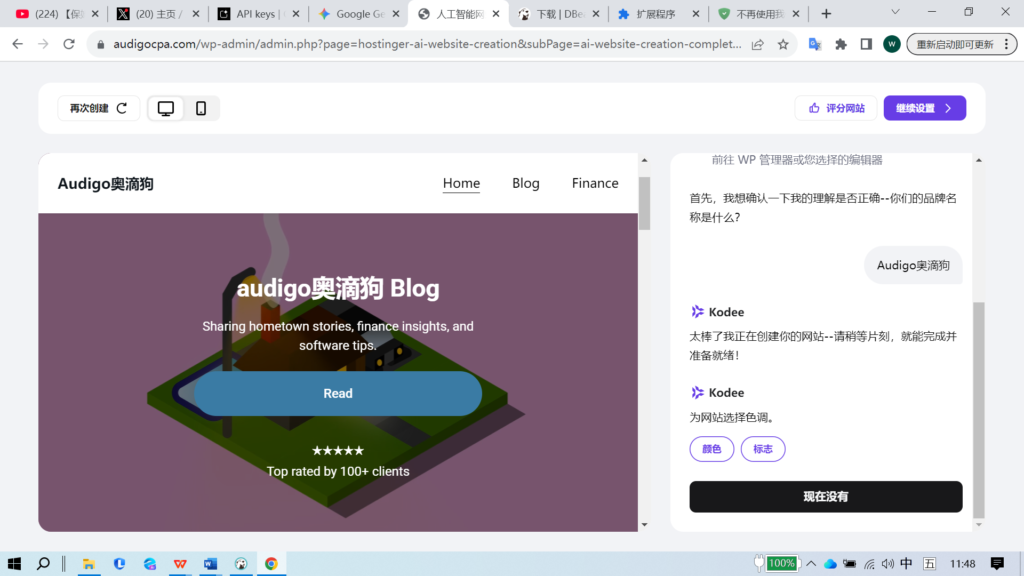Open the Google Translate extension icon

click(x=815, y=44)
